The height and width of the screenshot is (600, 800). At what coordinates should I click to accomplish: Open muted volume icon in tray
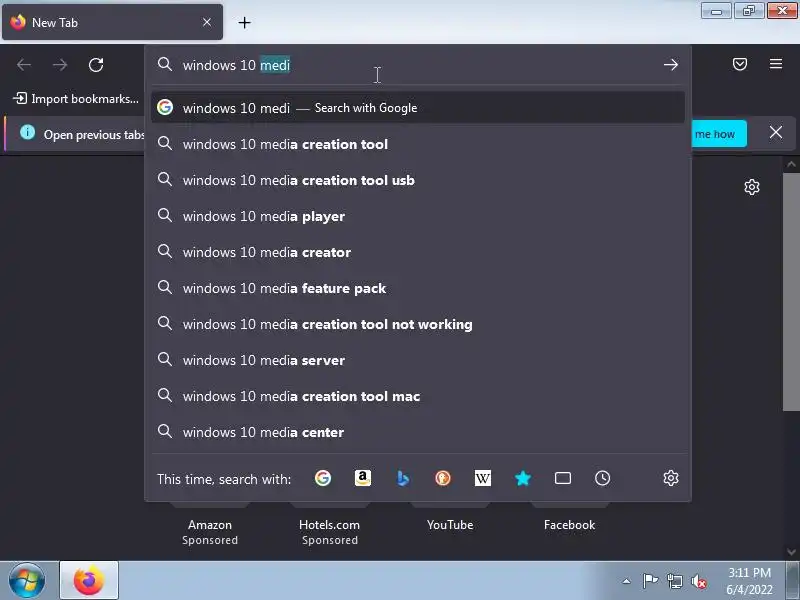coord(698,581)
